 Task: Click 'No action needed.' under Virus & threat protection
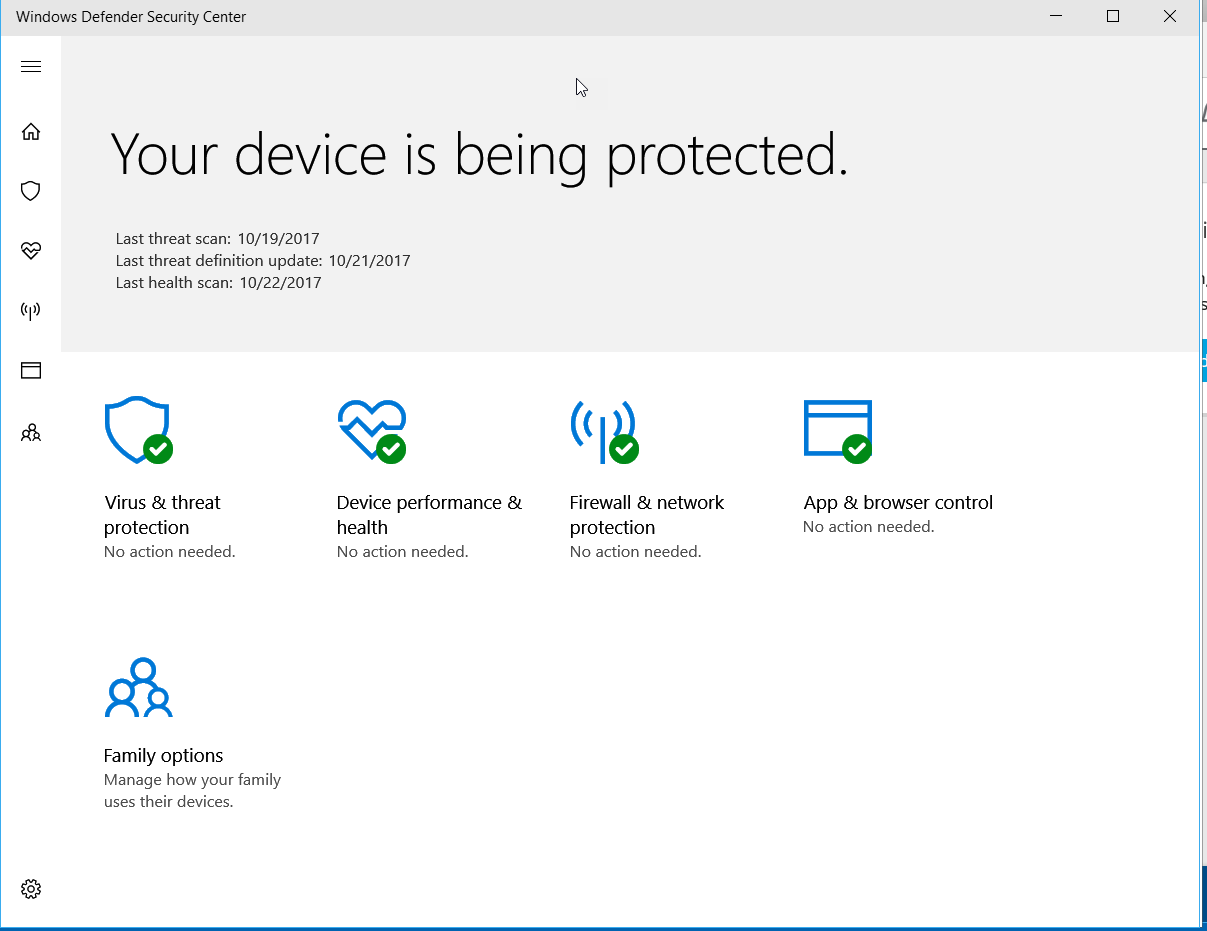[x=170, y=552]
